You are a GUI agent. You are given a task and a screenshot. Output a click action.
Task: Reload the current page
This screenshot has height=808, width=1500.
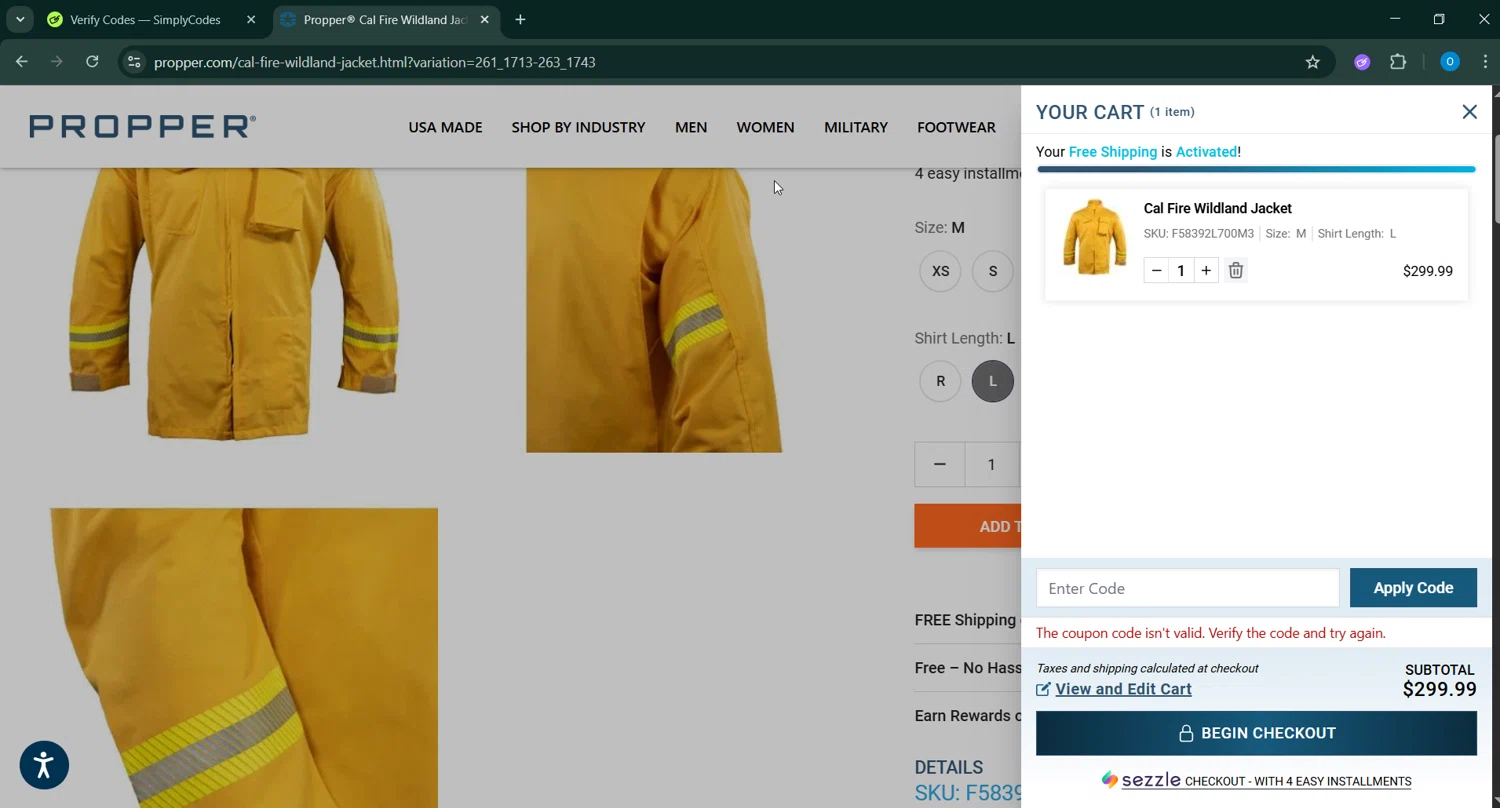(92, 62)
